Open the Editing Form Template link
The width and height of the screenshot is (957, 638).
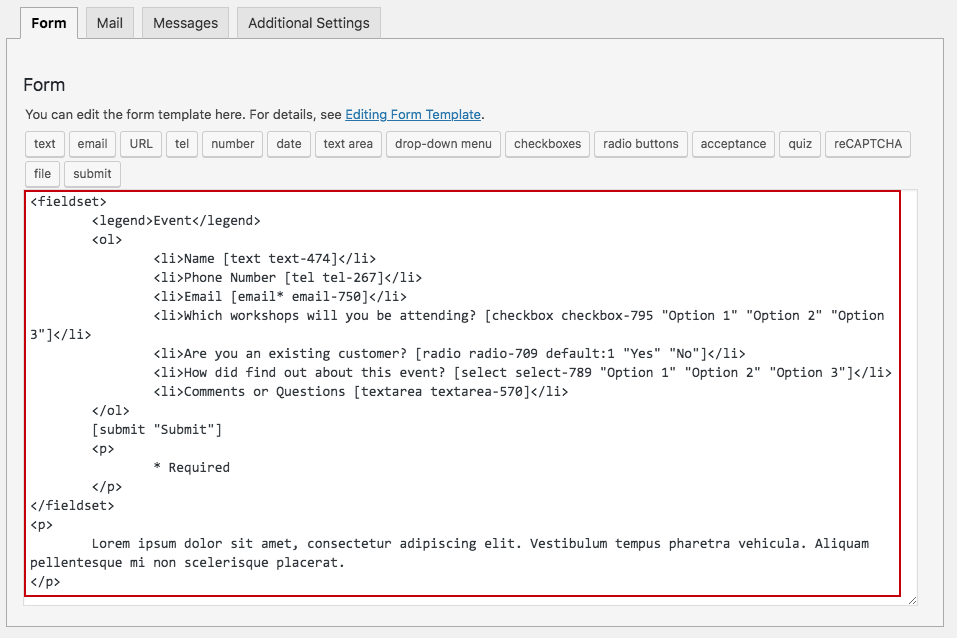(413, 114)
